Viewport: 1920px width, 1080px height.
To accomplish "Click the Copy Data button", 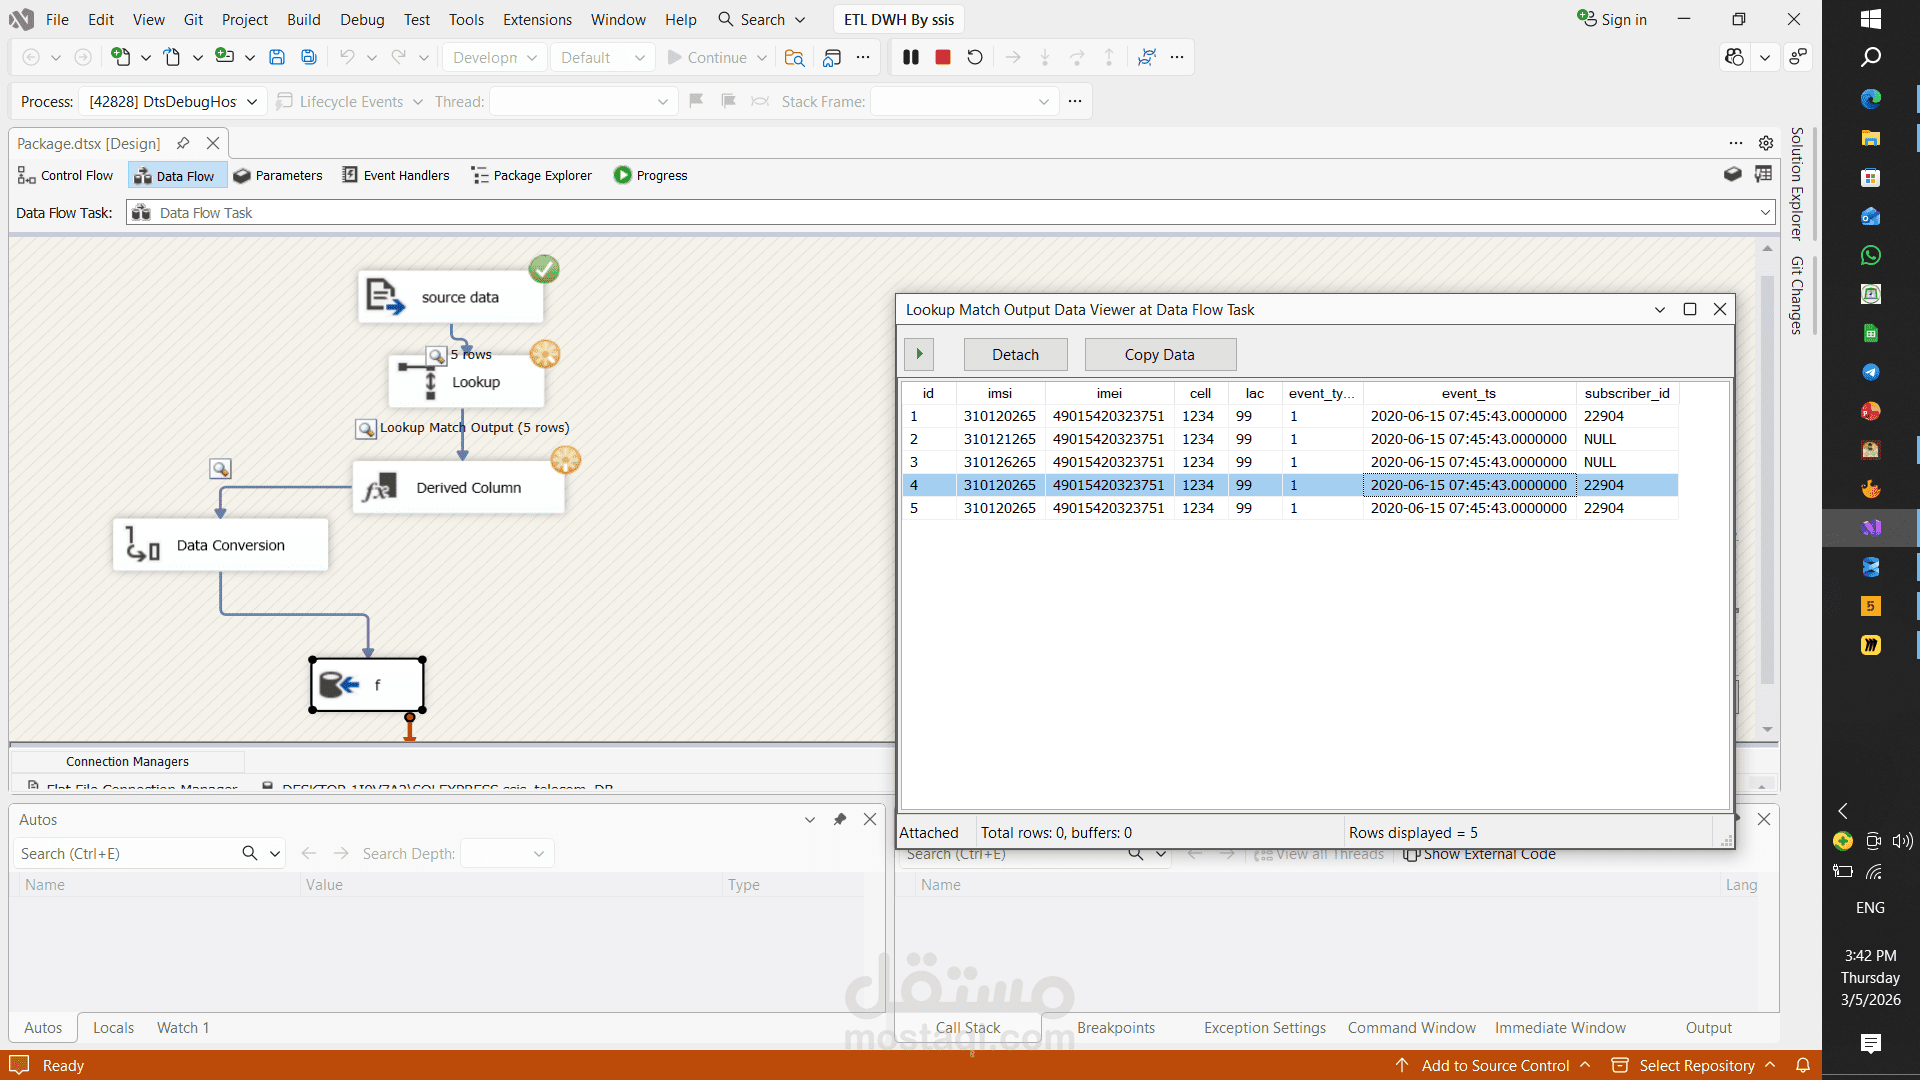I will pyautogui.click(x=1159, y=355).
